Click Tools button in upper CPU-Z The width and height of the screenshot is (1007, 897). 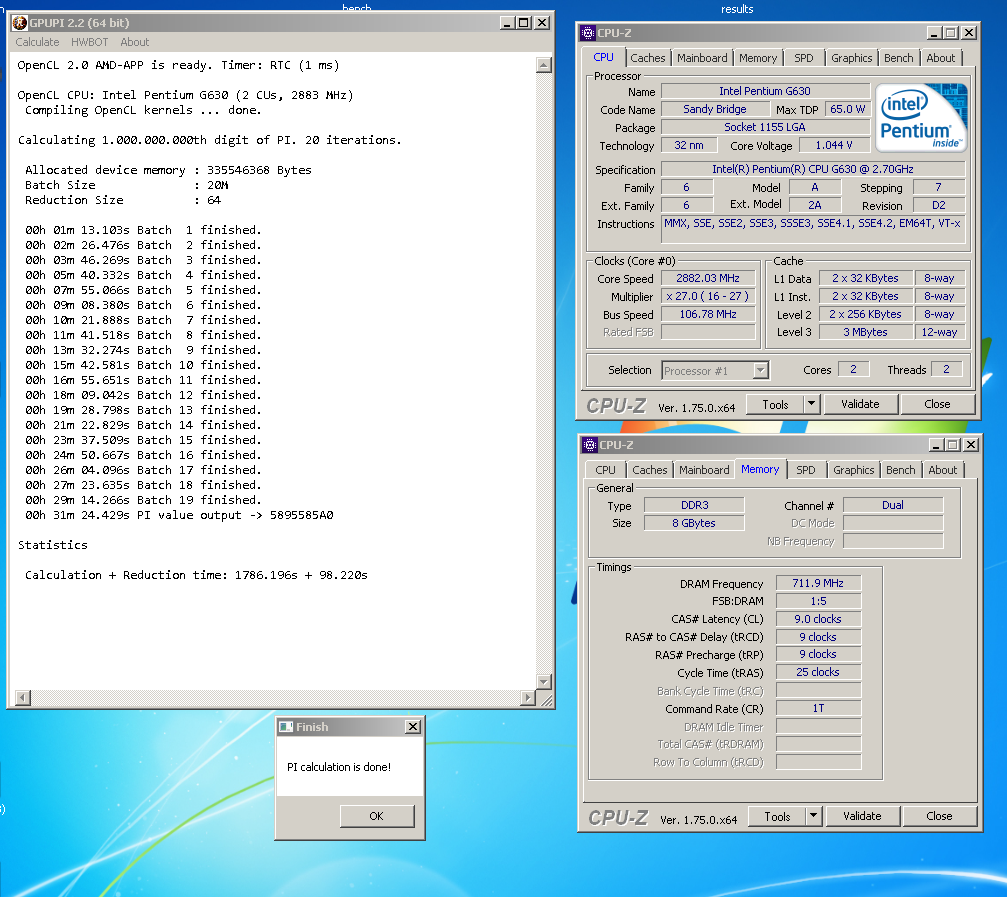[775, 405]
